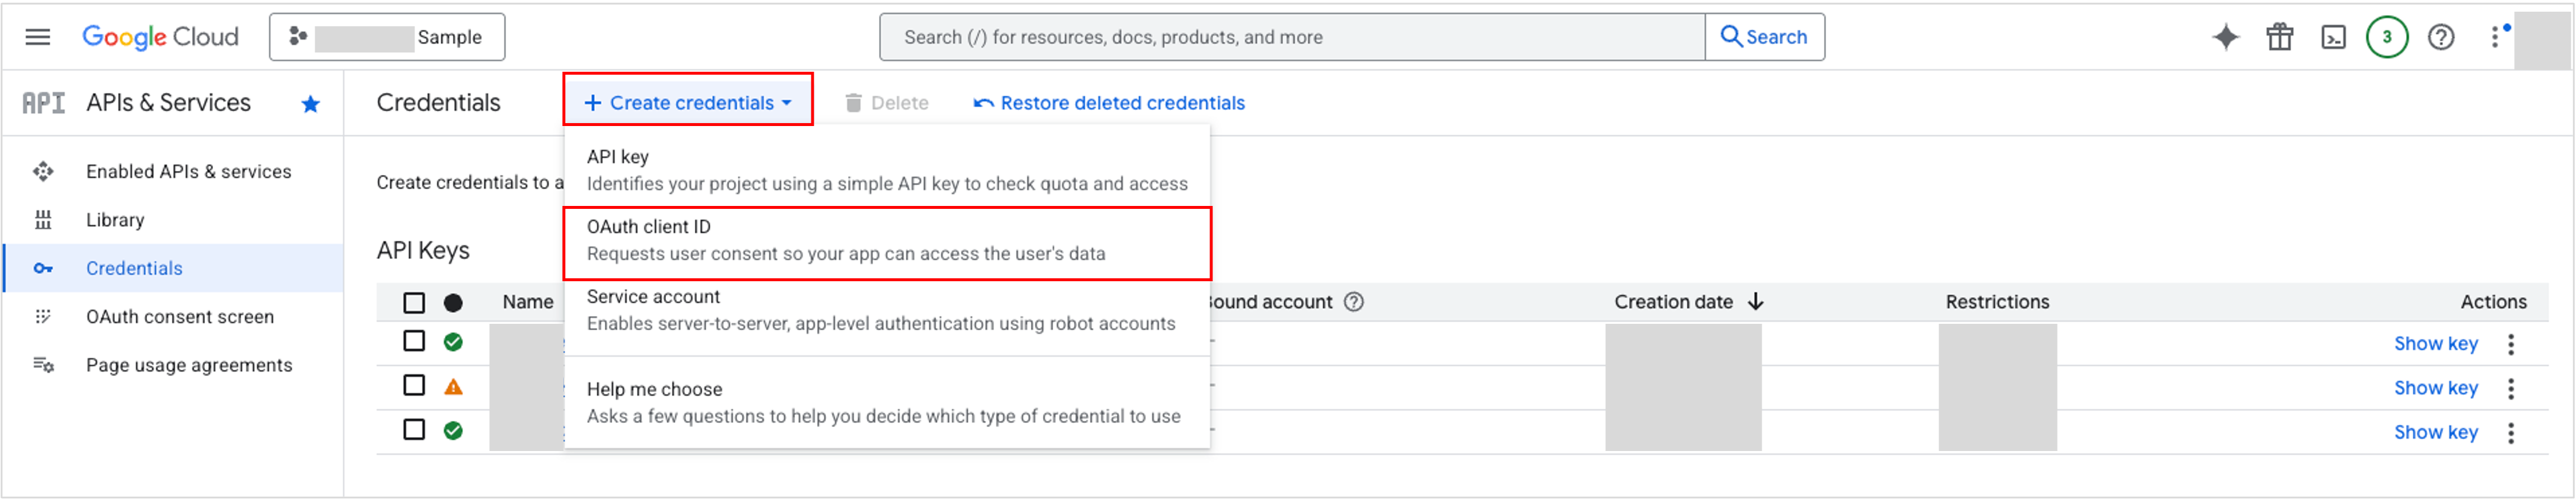
Task: Click the APIs & Services API icon
Action: click(x=43, y=103)
